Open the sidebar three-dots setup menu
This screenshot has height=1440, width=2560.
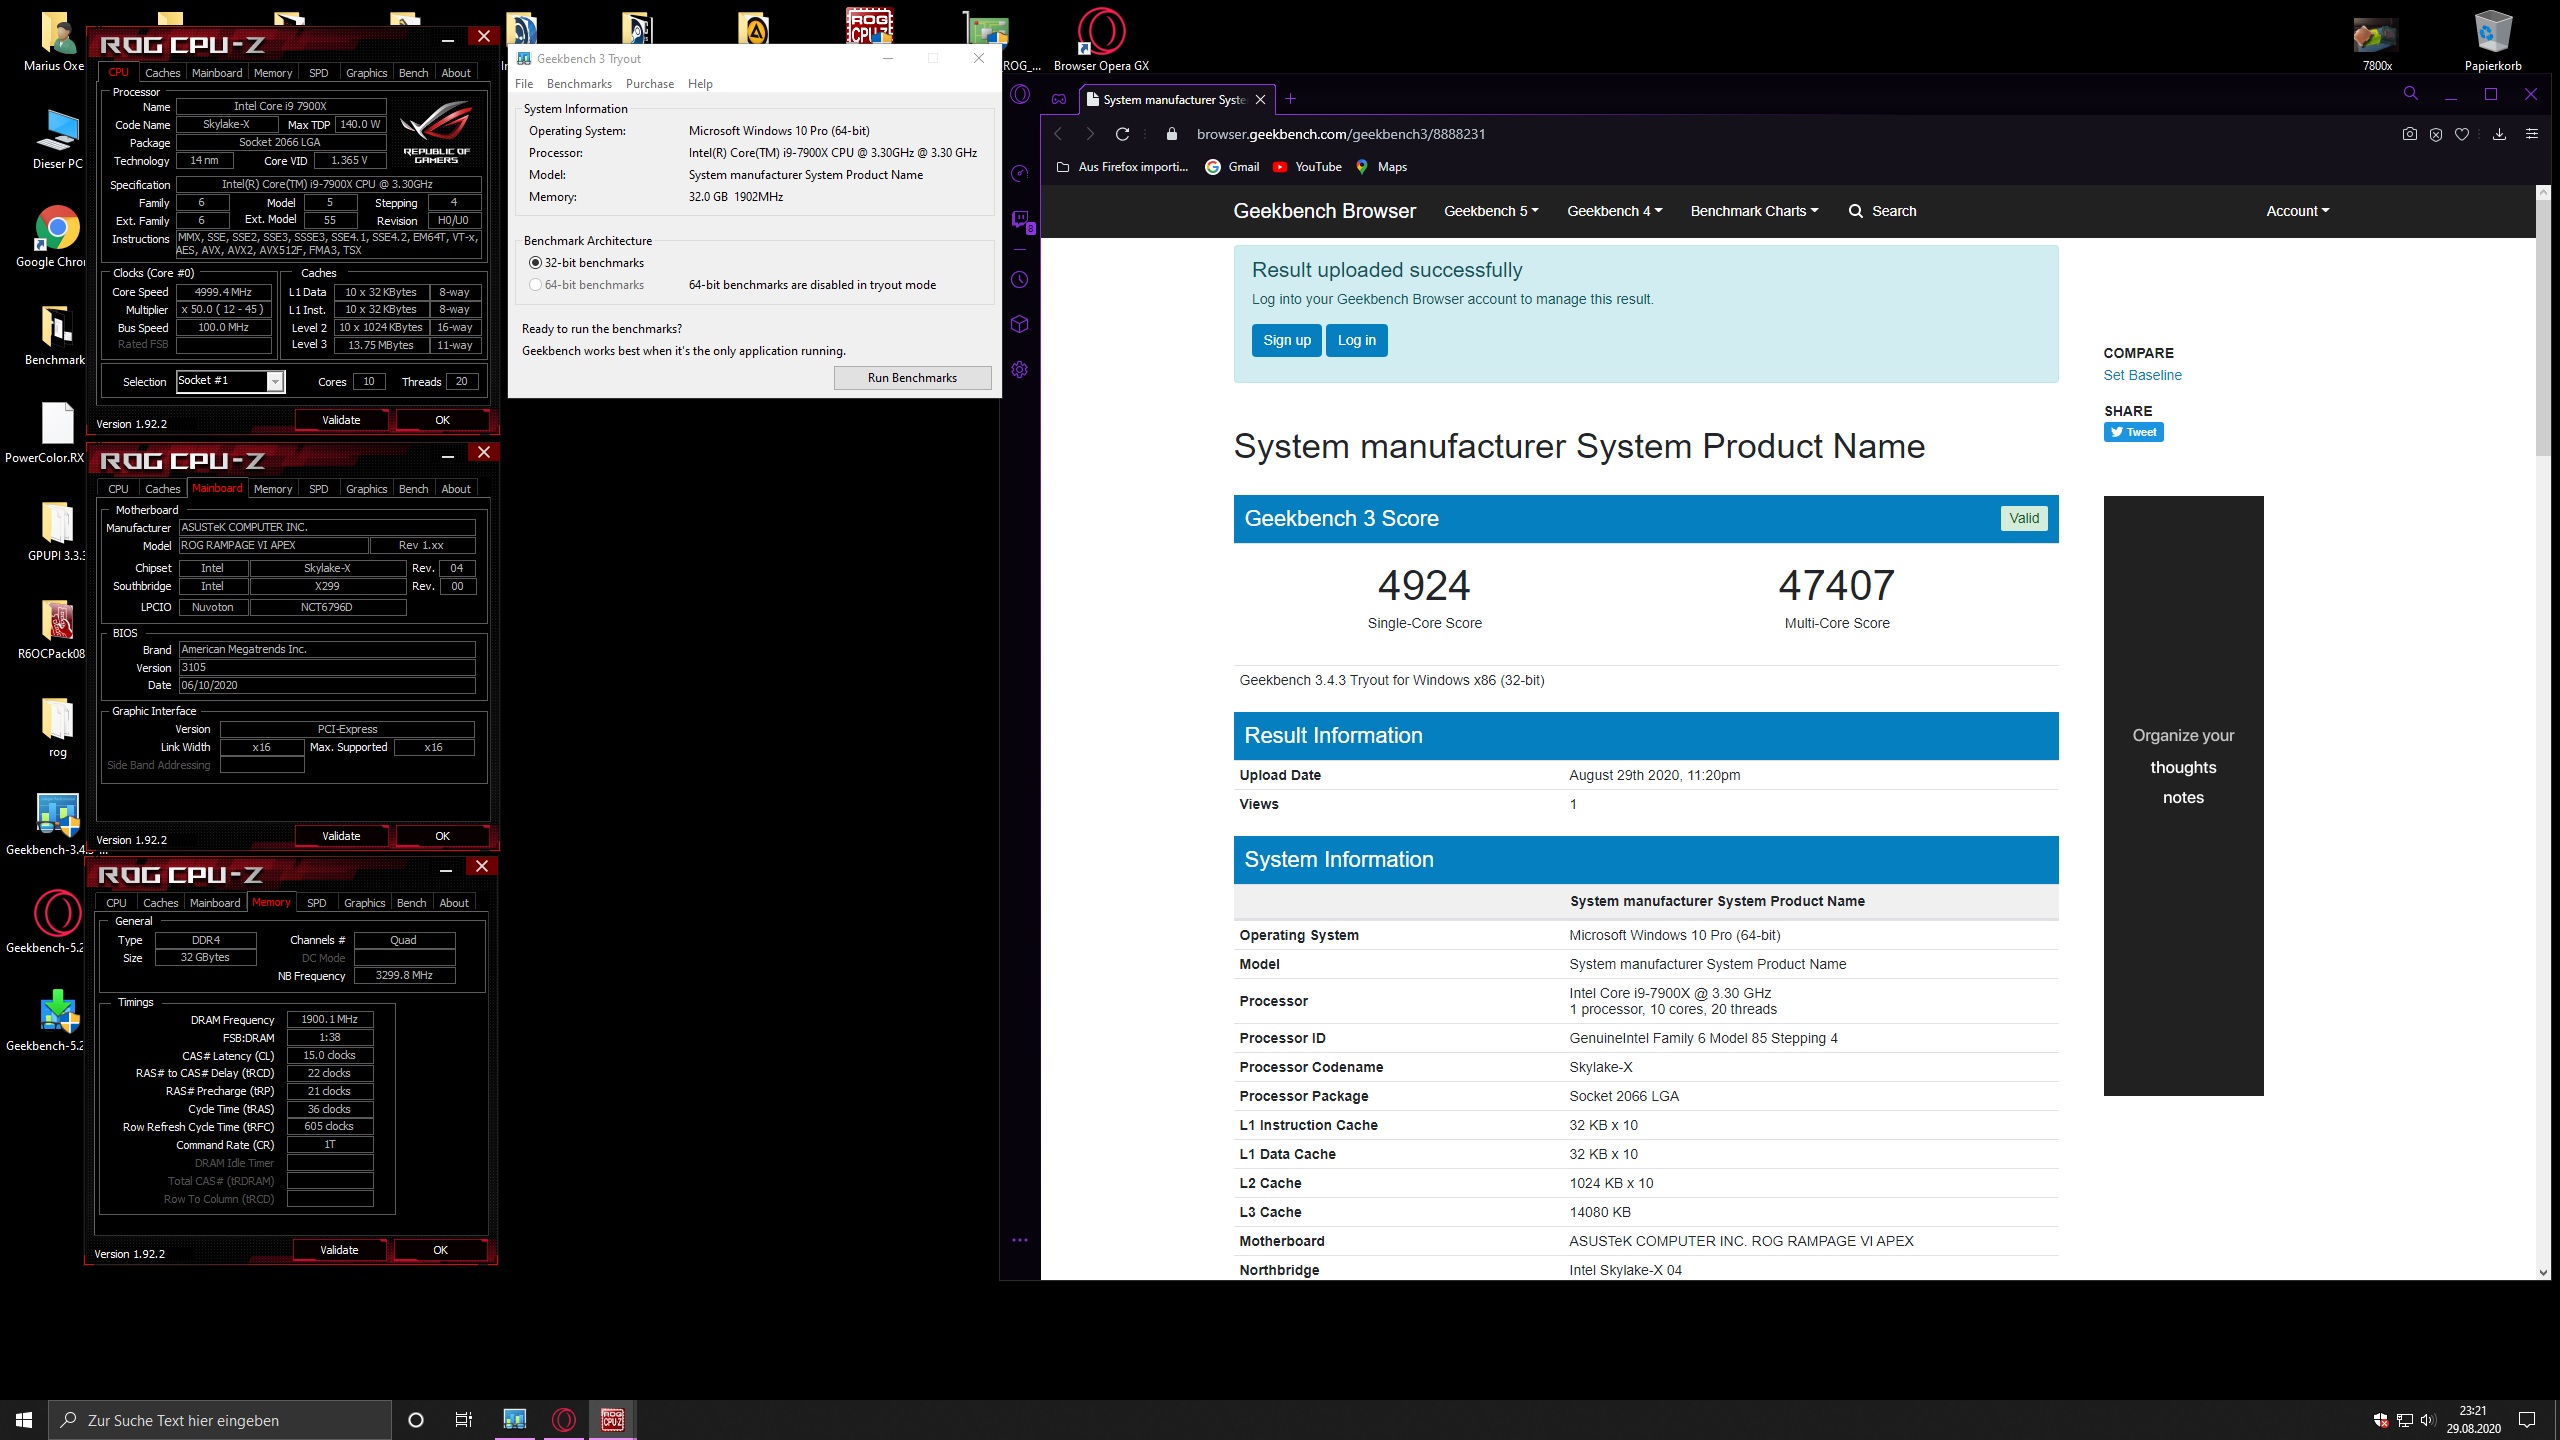[1020, 1240]
